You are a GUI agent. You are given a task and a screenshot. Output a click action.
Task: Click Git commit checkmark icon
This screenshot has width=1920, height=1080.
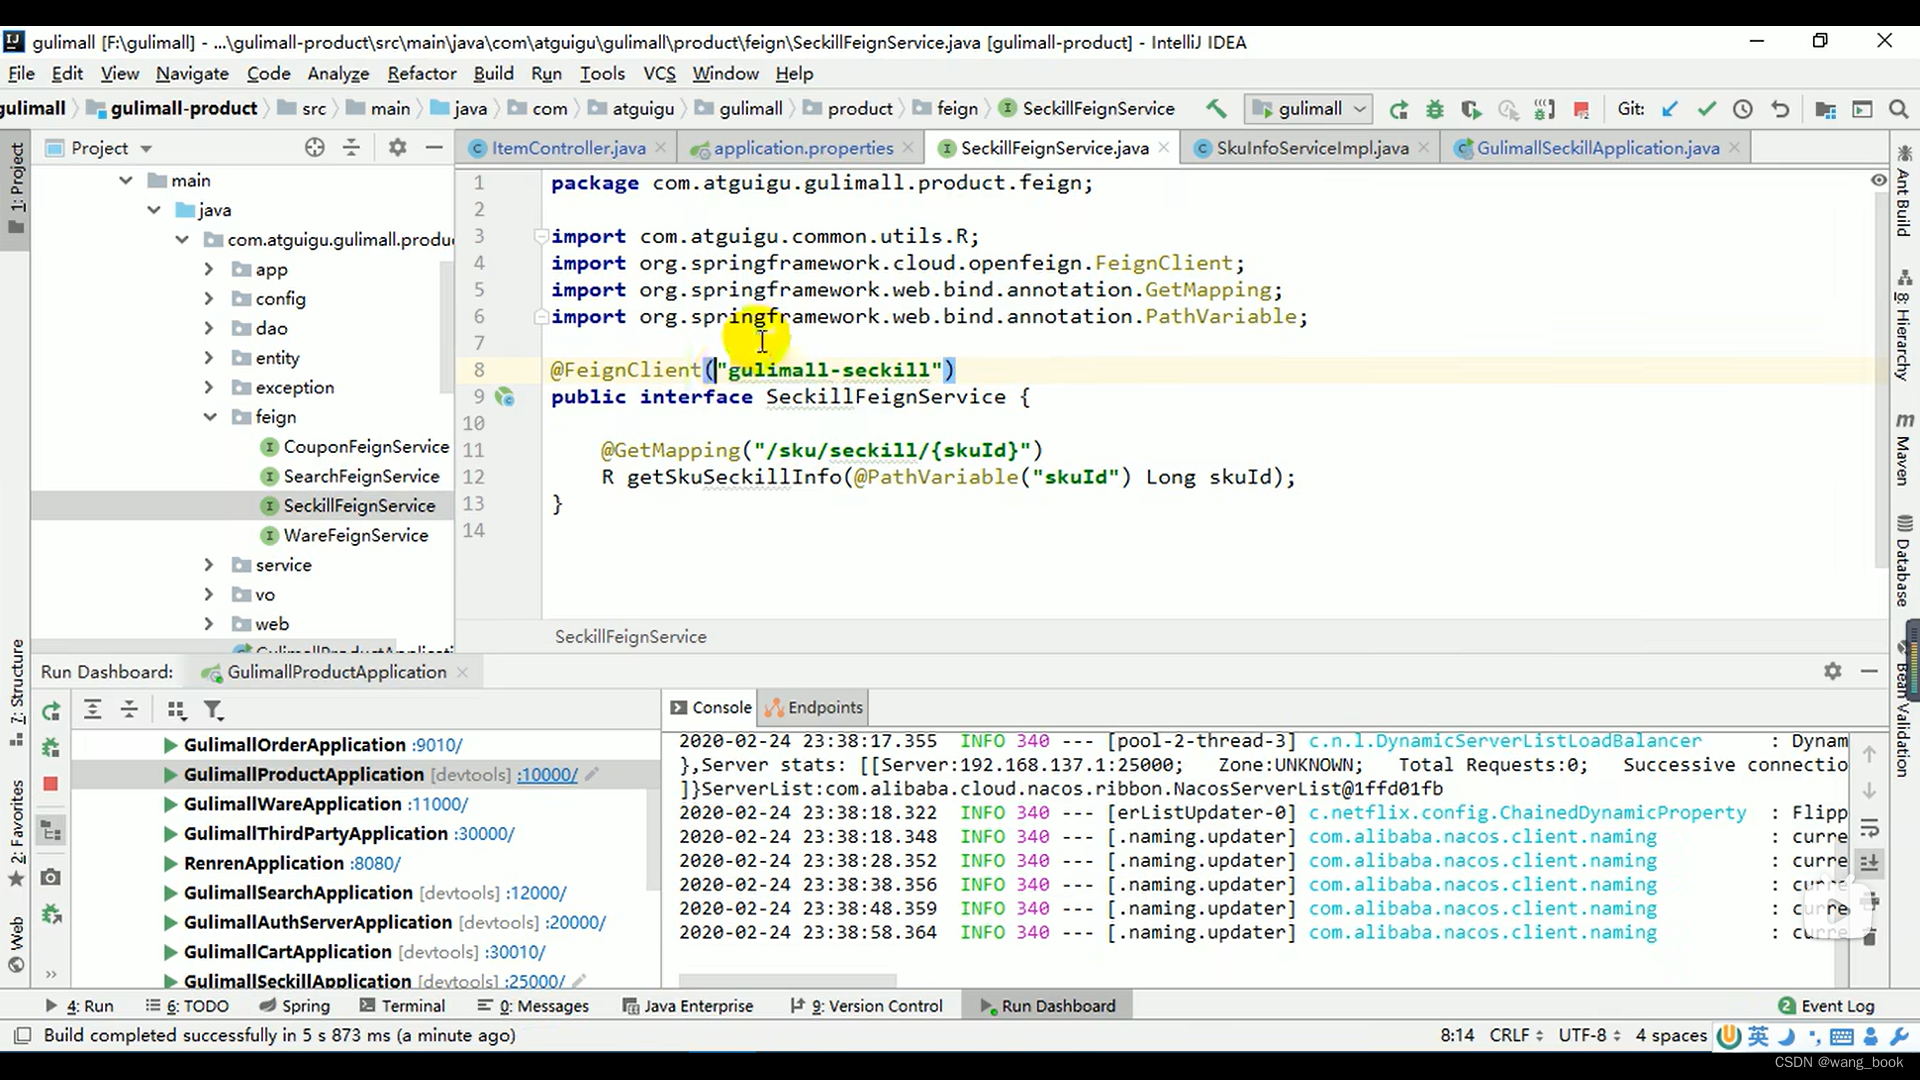(1706, 109)
